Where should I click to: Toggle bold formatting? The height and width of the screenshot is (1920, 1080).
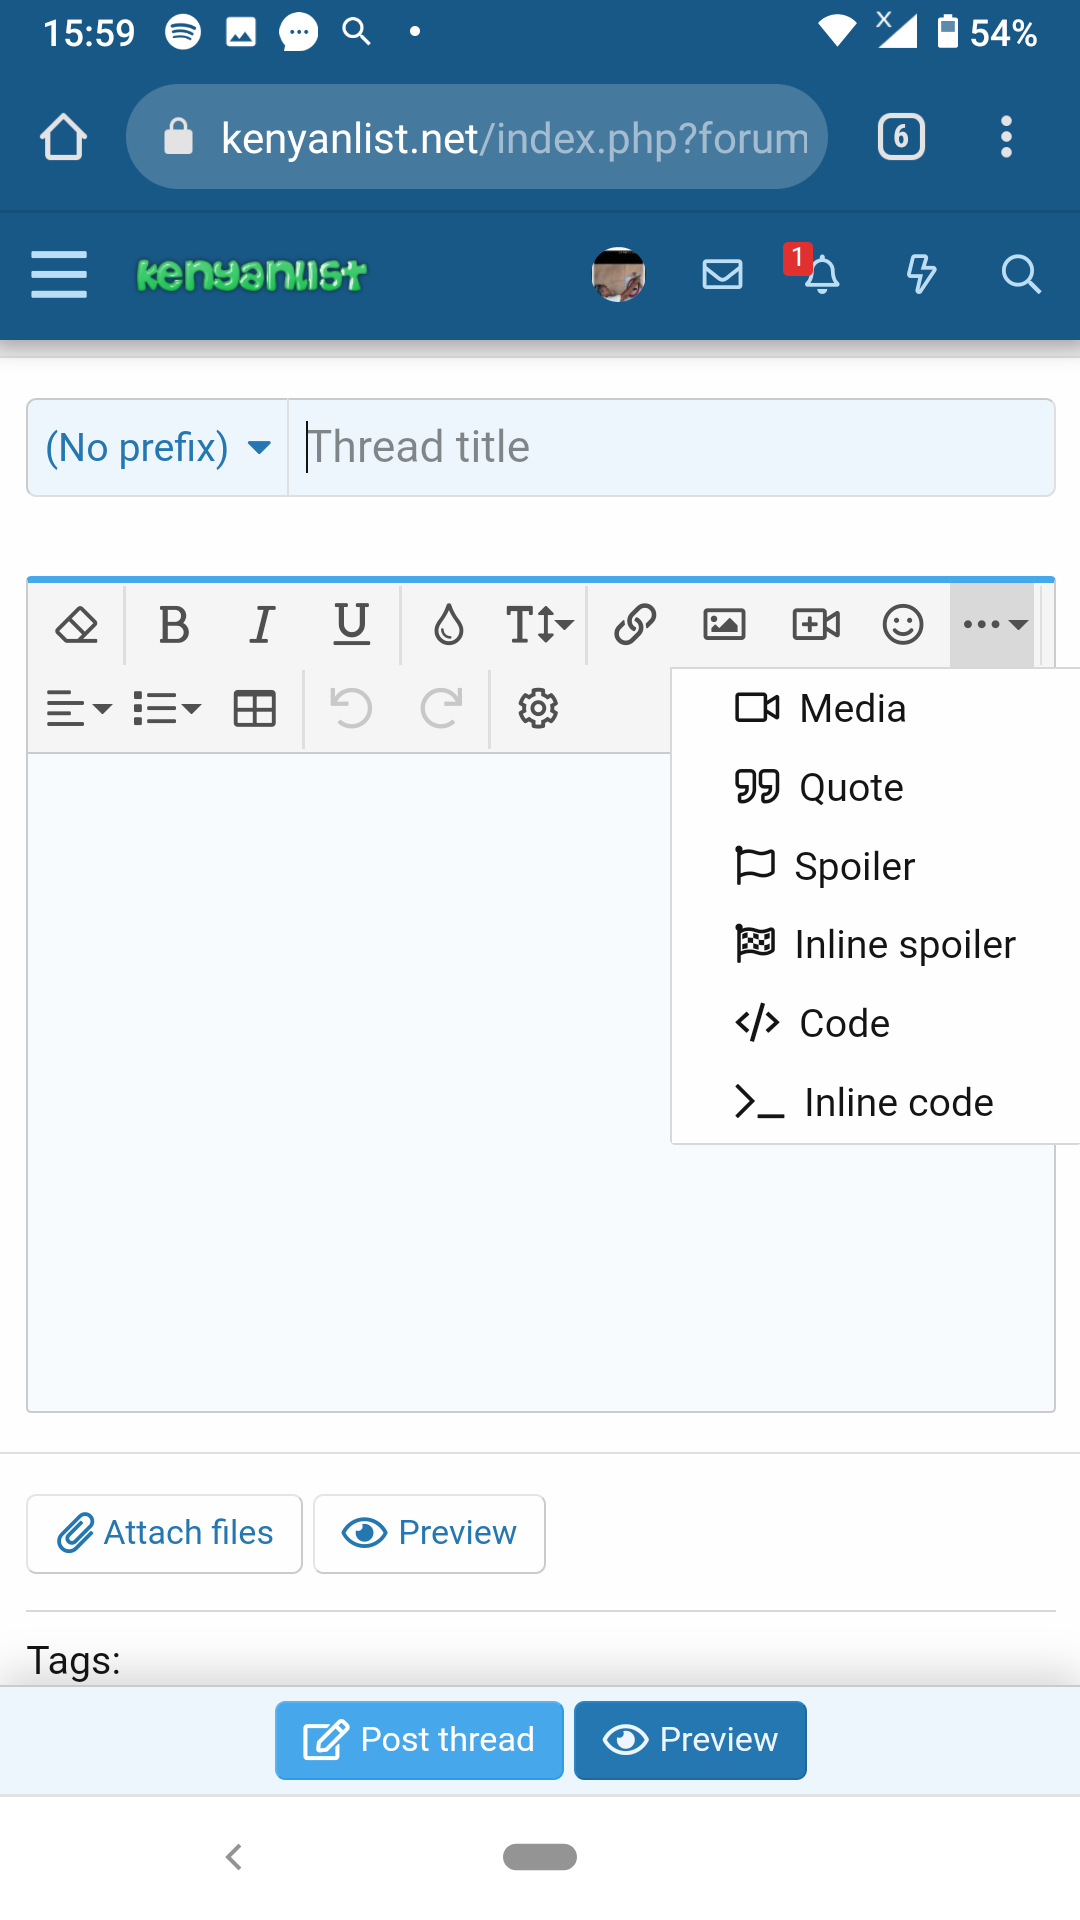(x=174, y=625)
